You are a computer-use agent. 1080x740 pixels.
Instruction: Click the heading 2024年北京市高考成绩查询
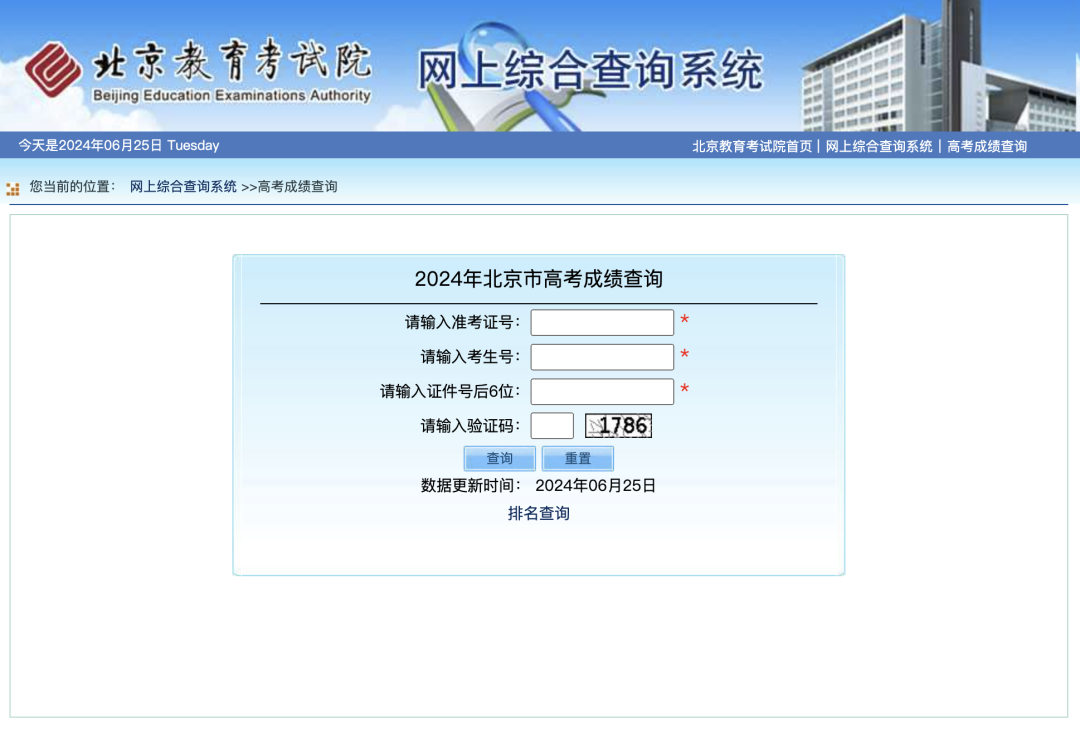click(x=539, y=279)
